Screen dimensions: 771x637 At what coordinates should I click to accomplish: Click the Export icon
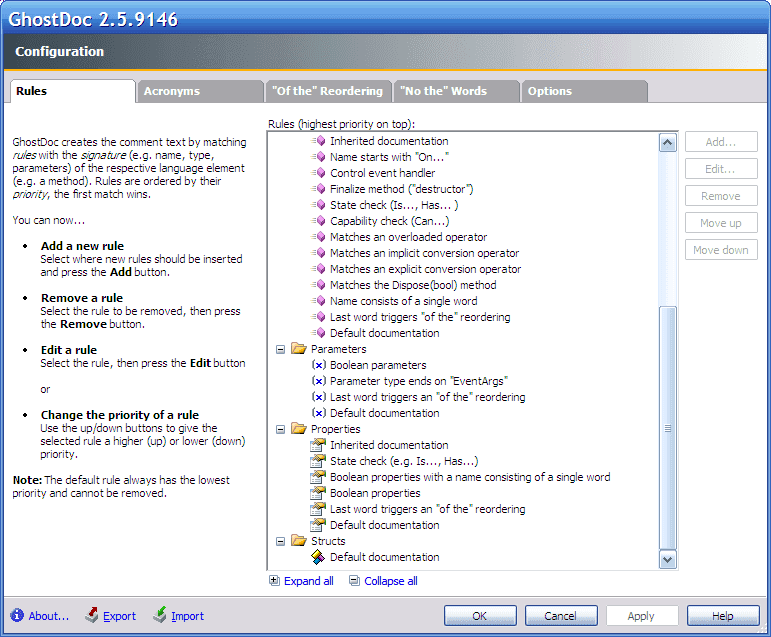(x=92, y=614)
